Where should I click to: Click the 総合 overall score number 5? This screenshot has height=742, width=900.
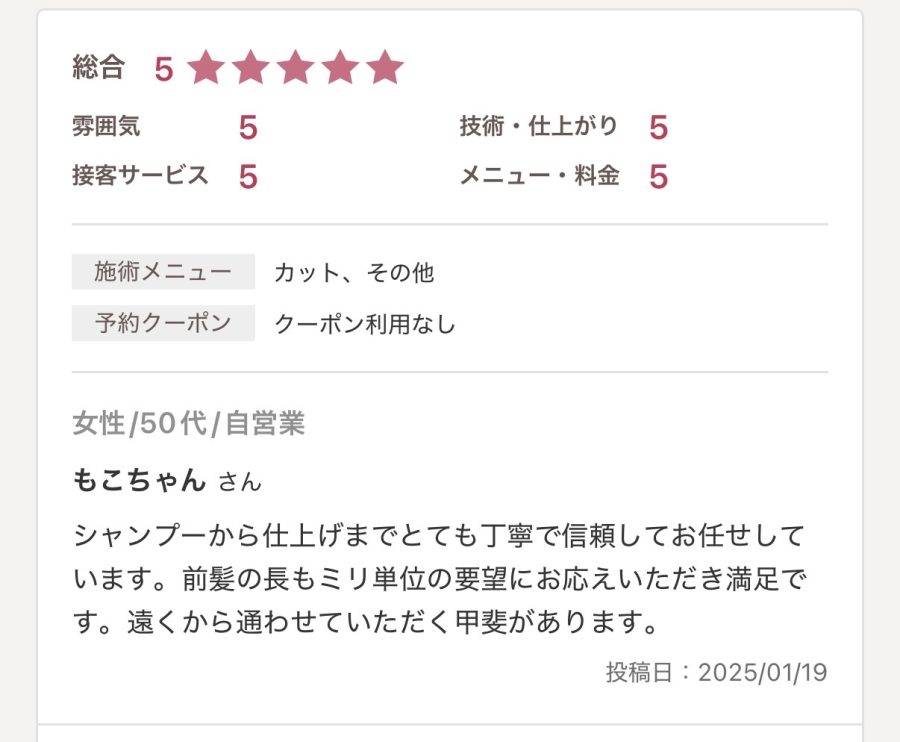click(164, 69)
